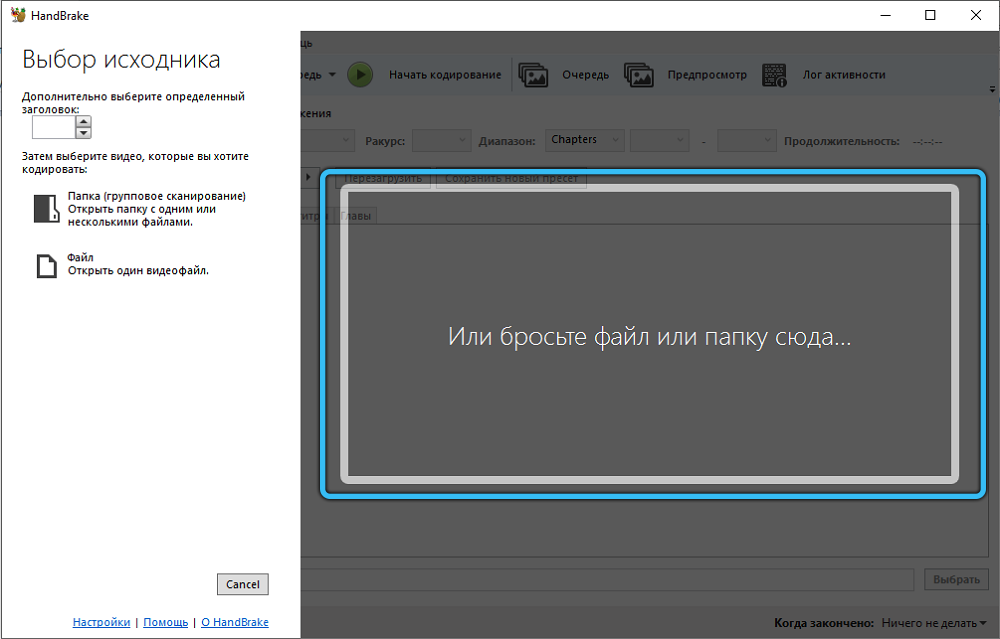Open the Настройки link

click(101, 622)
